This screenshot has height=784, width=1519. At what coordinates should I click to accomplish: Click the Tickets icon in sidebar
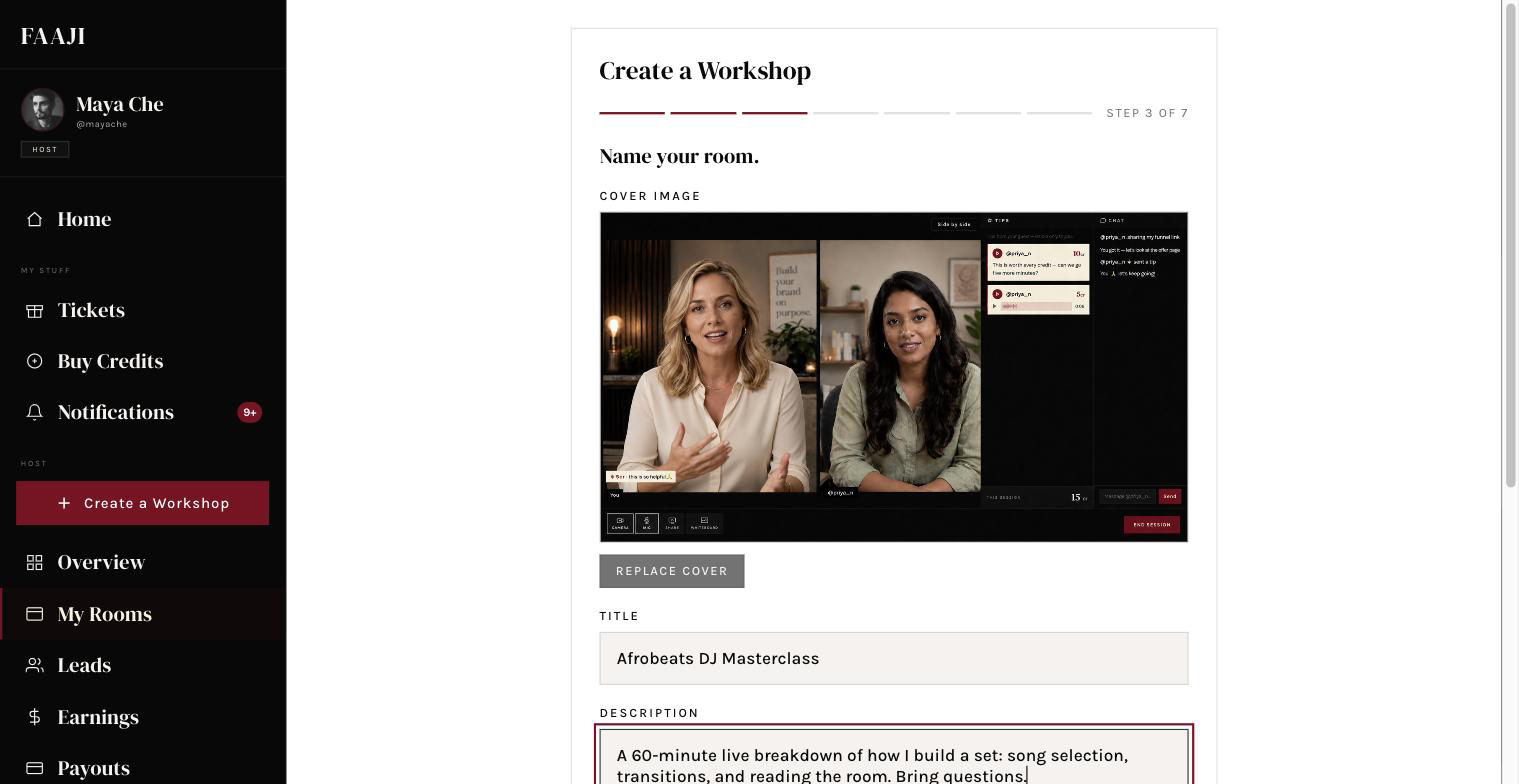coord(35,310)
